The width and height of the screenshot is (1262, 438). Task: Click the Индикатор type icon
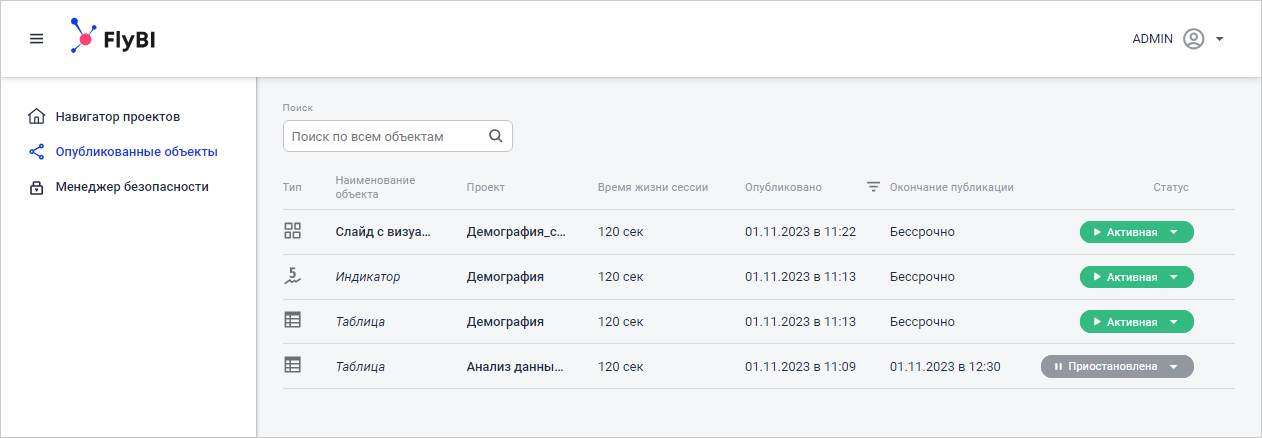pos(293,276)
